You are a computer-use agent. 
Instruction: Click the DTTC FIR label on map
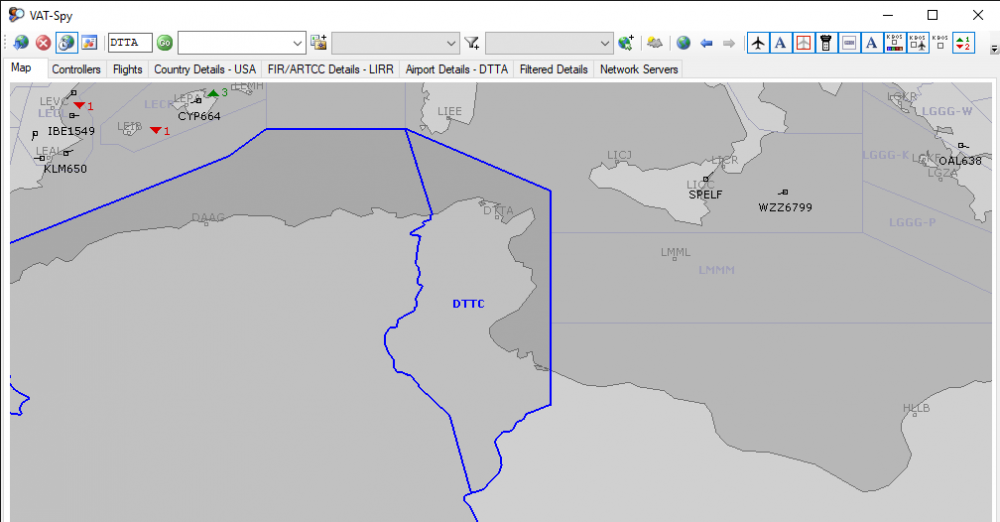[468, 304]
